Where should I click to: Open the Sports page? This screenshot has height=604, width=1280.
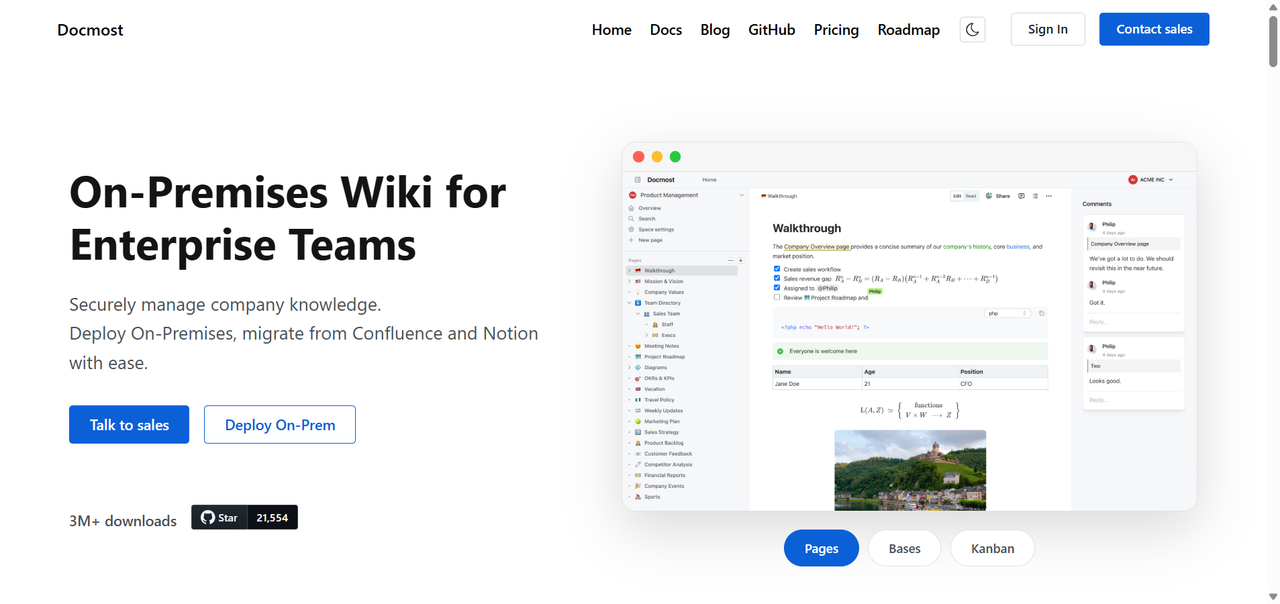[x=652, y=497]
